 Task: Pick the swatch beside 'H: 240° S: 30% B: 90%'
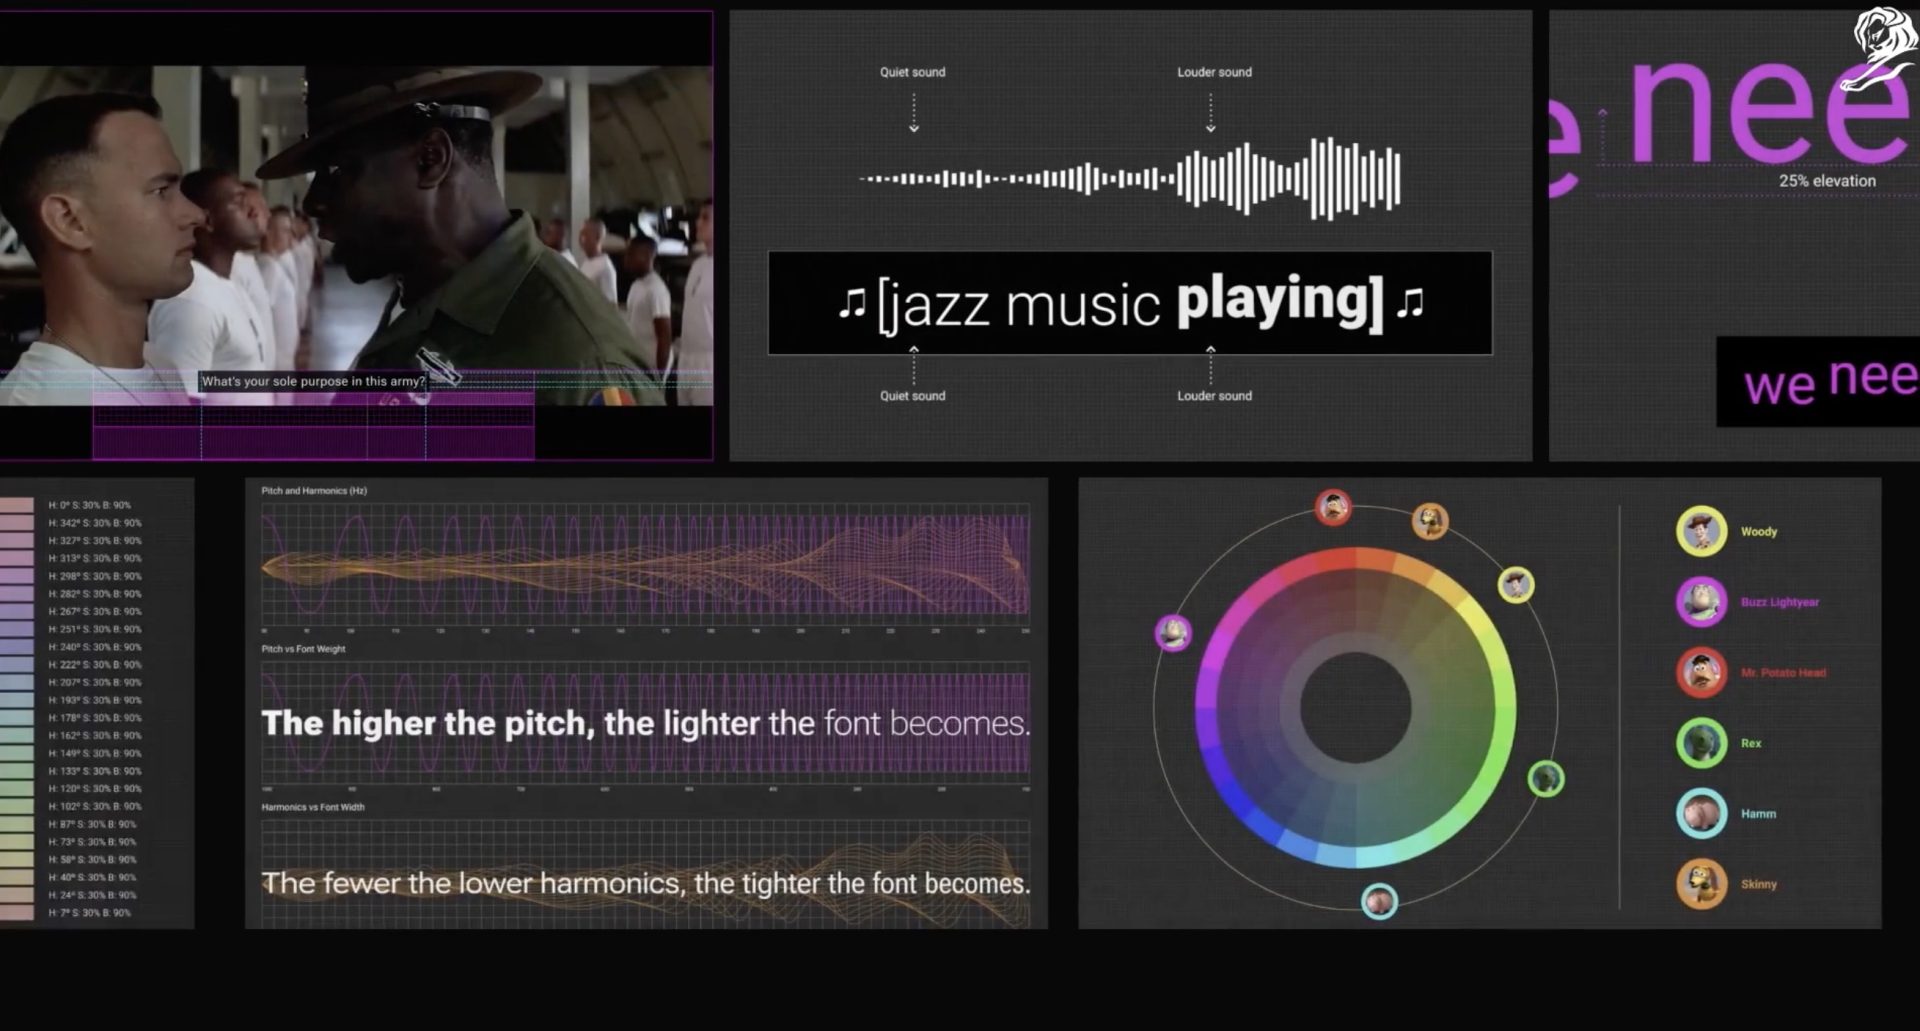click(x=17, y=647)
